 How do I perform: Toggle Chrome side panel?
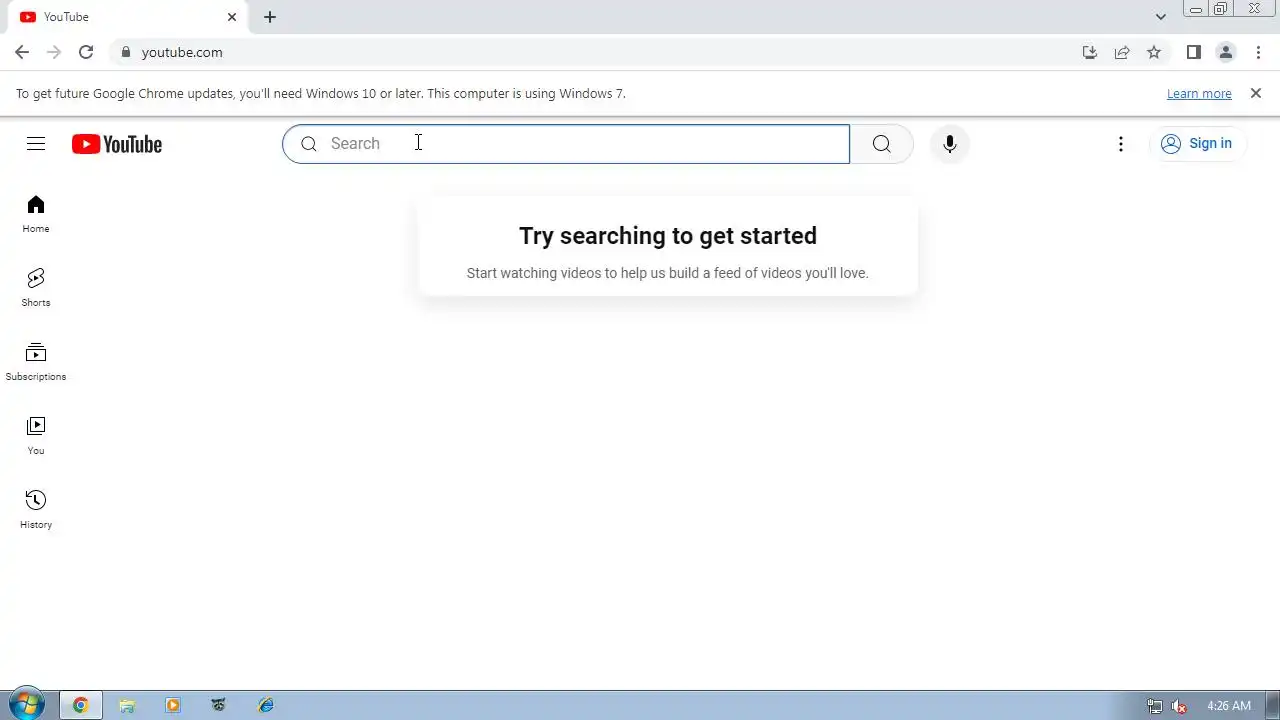1193,52
